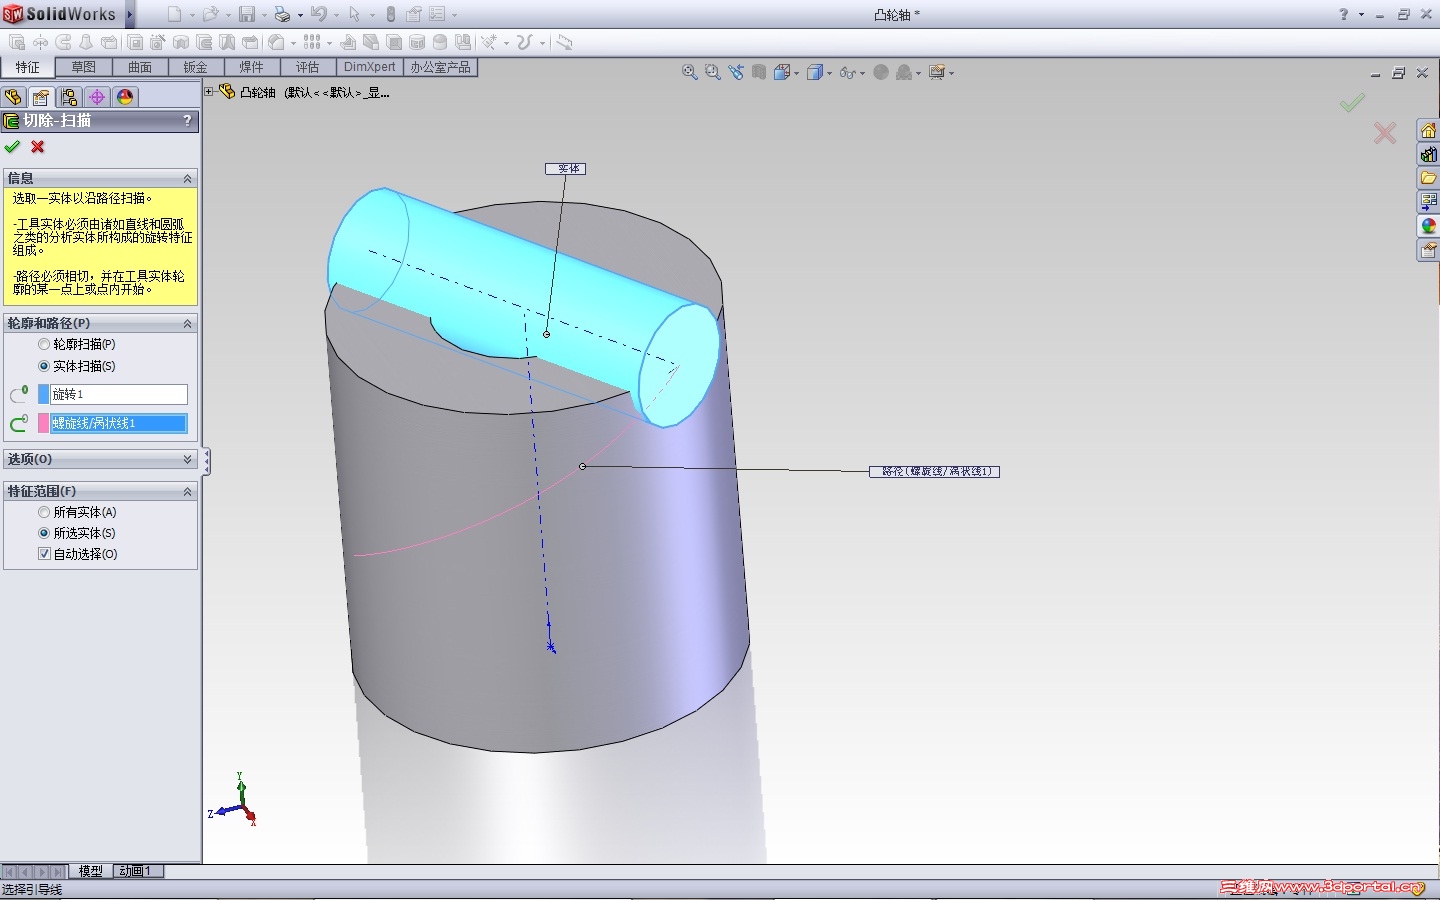The width and height of the screenshot is (1440, 900).
Task: Click the 旋转1 tool body selection box
Action: (x=119, y=394)
